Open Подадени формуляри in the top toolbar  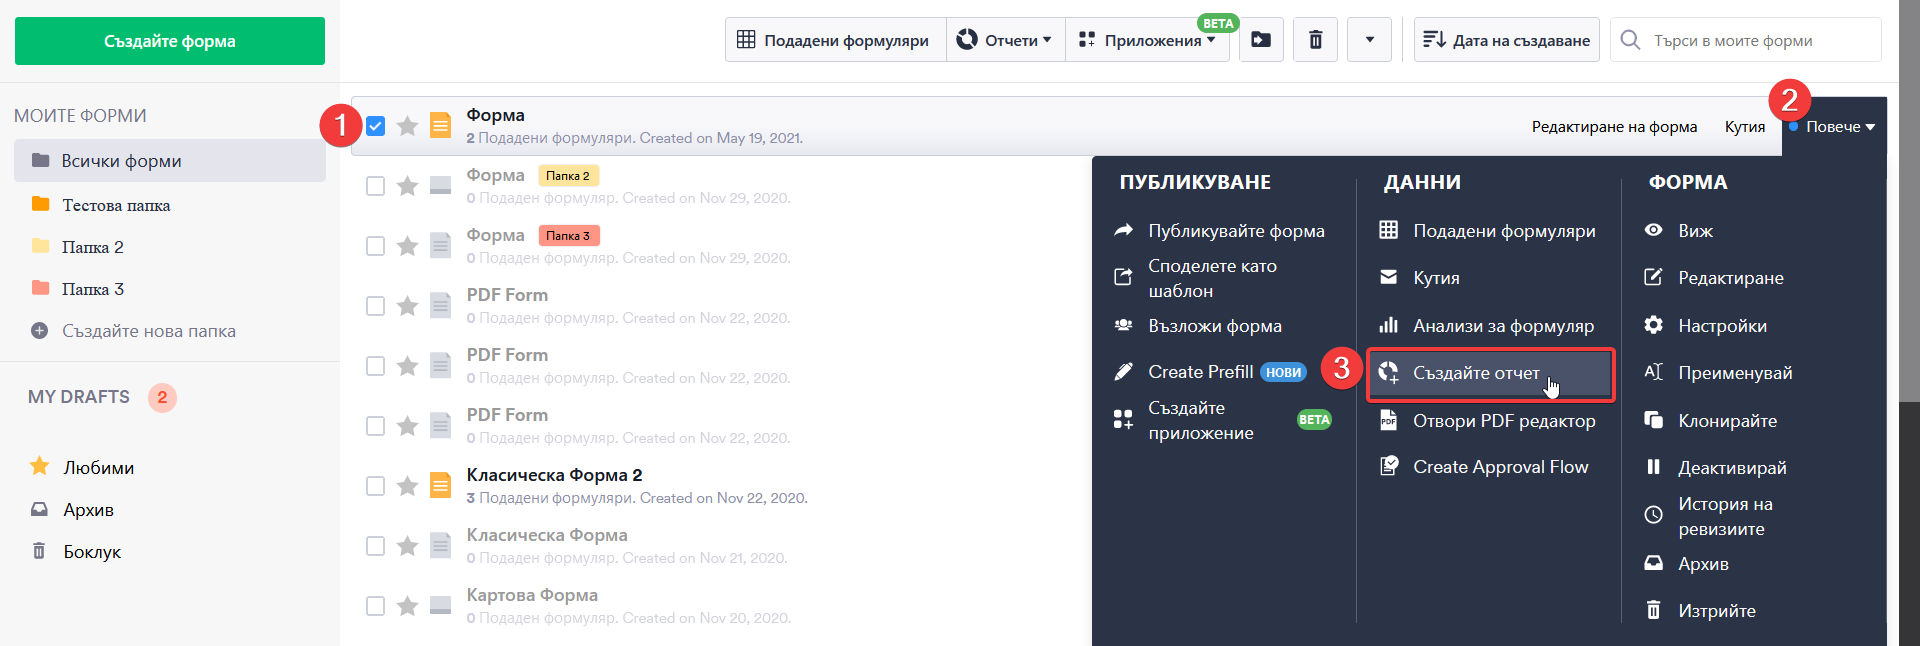(835, 40)
